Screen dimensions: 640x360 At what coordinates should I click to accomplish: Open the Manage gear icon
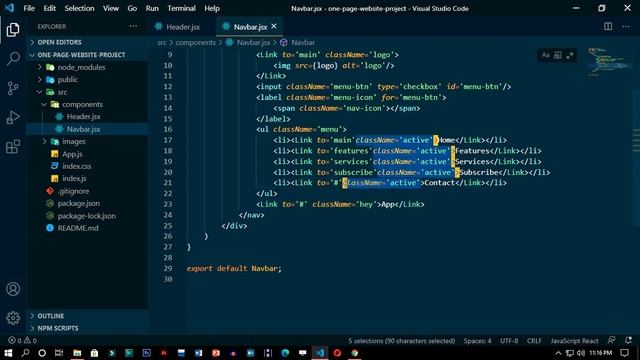coord(13,318)
